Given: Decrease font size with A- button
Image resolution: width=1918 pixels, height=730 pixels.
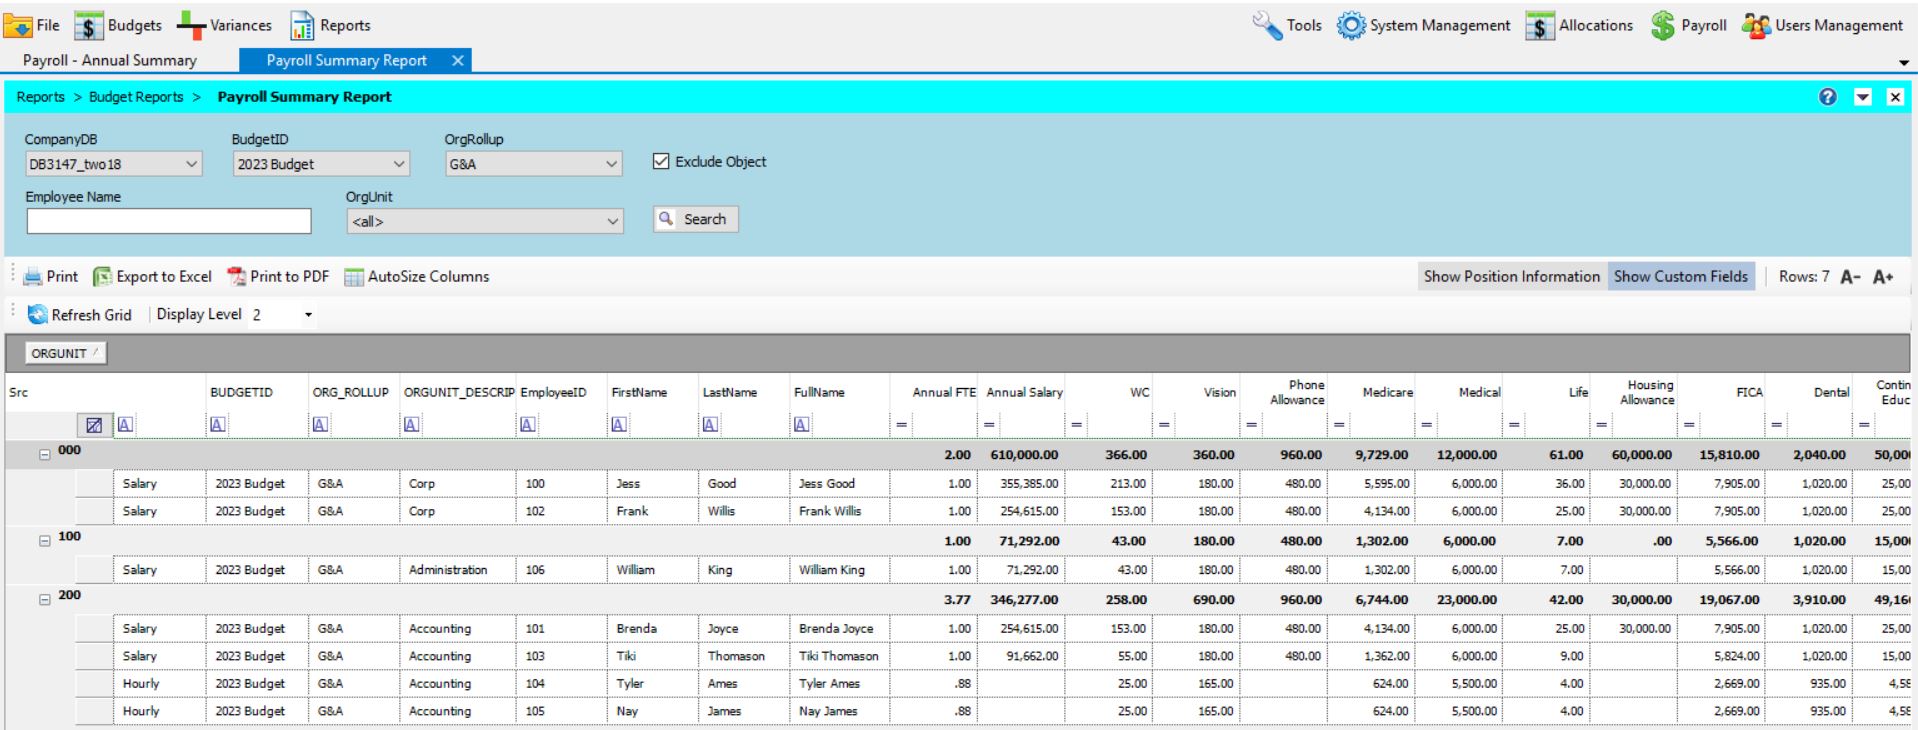Looking at the screenshot, I should (x=1850, y=277).
